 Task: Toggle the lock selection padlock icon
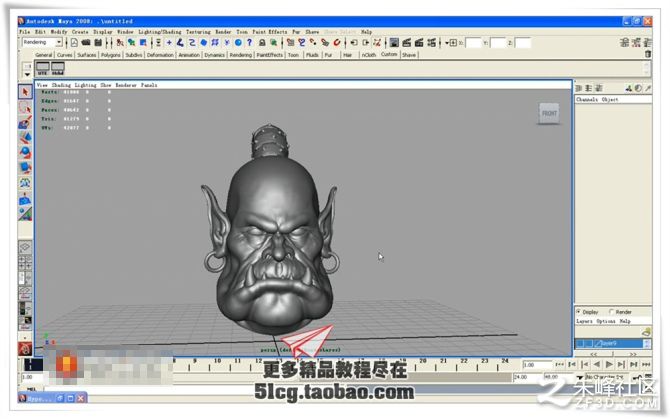(x=262, y=43)
